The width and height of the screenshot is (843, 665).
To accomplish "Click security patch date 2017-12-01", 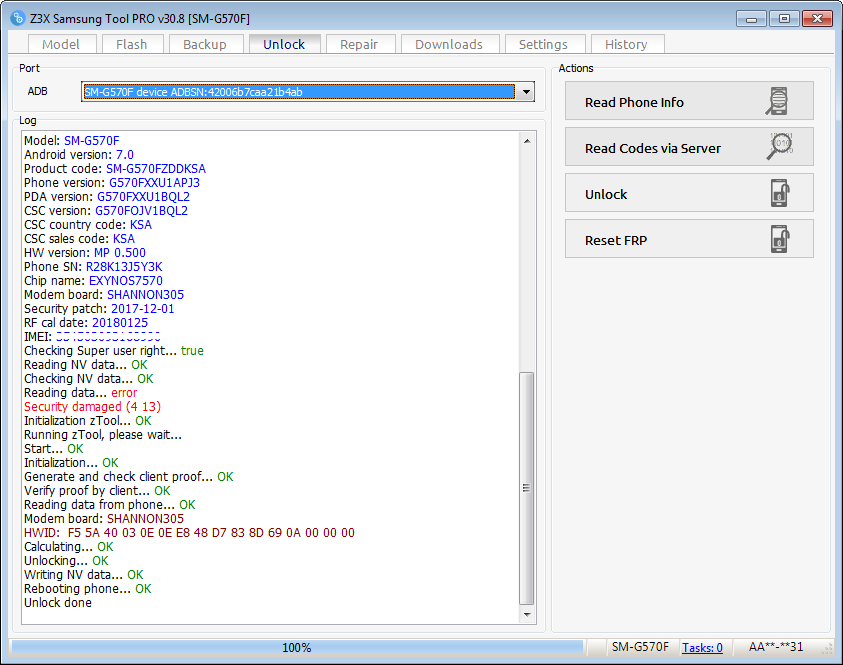I will point(142,309).
